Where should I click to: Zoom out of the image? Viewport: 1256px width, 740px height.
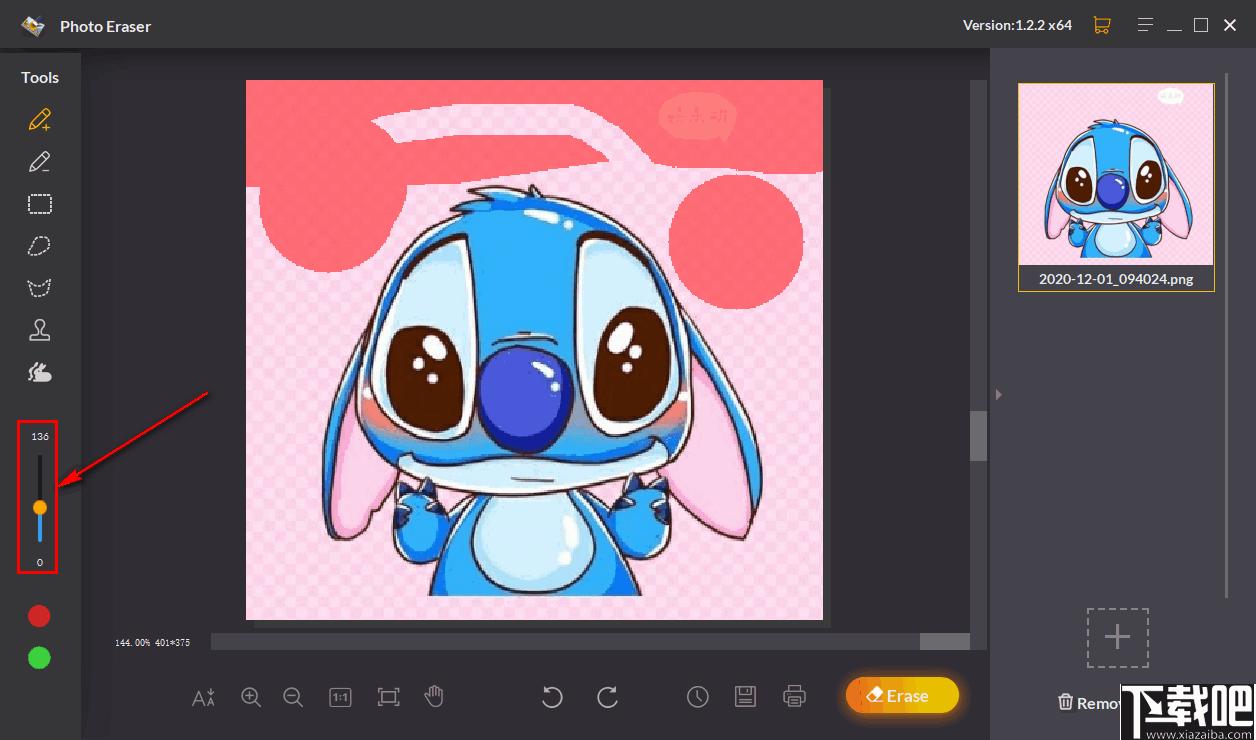[293, 697]
